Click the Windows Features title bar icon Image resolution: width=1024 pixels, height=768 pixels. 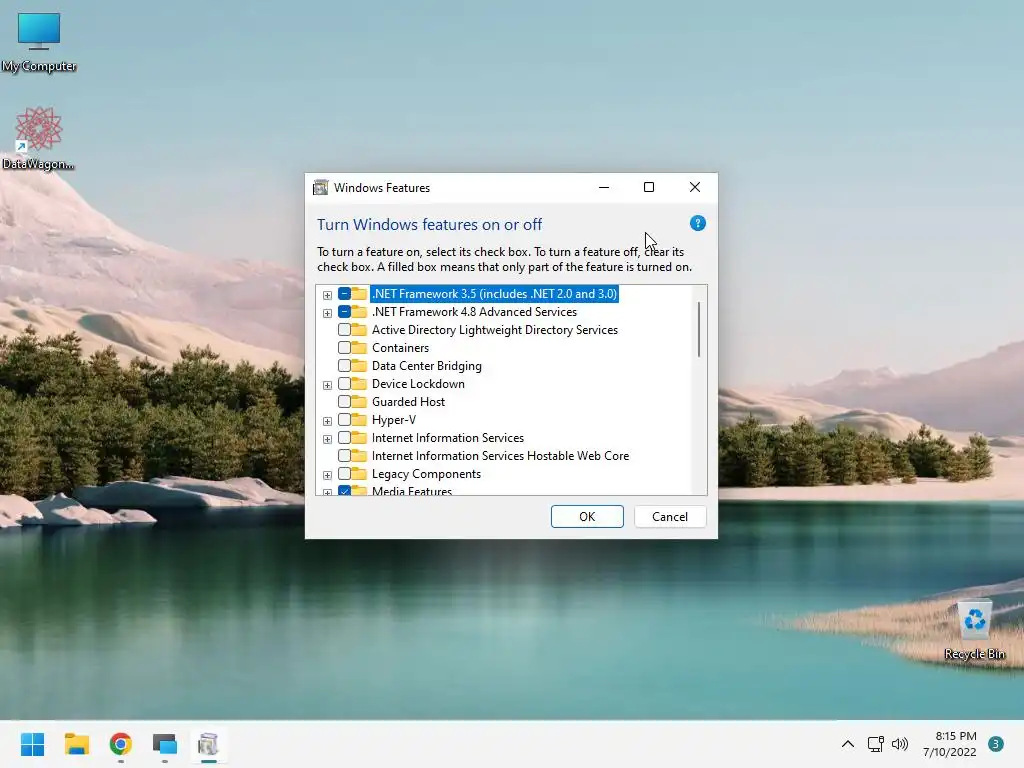point(321,187)
